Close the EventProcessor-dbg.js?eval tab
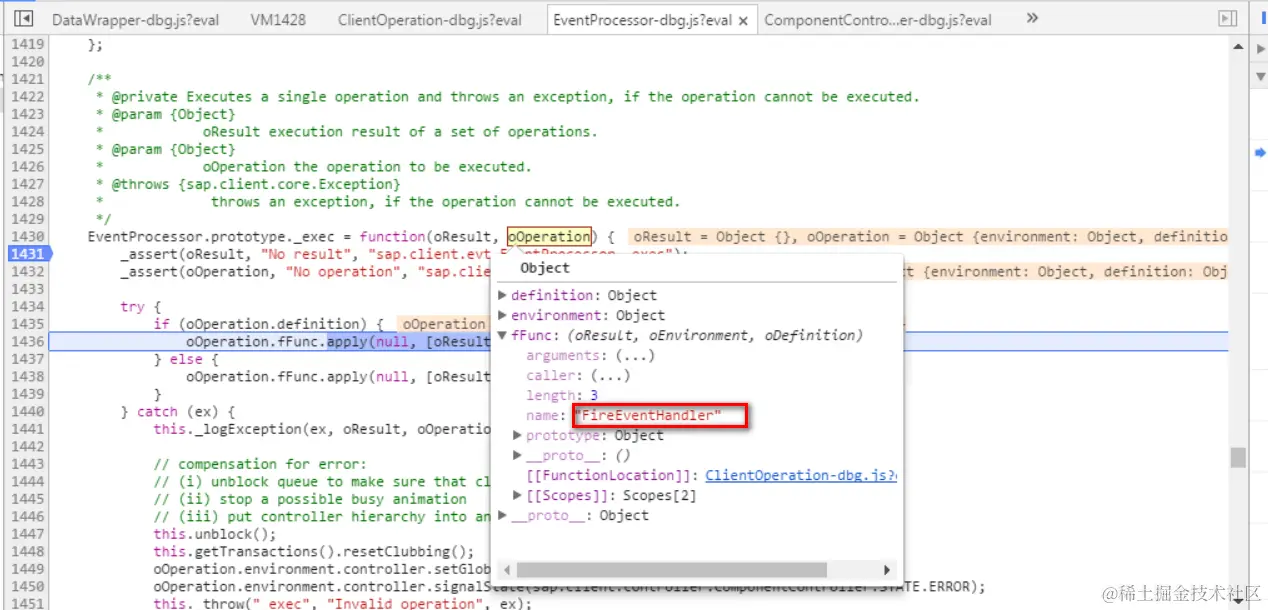1268x610 pixels. click(743, 20)
